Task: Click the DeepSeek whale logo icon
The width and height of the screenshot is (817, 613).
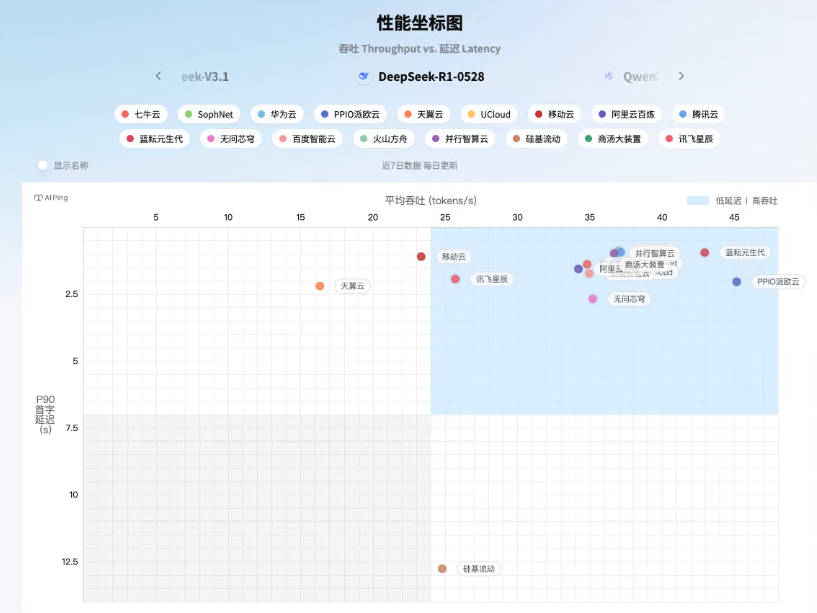Action: coord(364,76)
